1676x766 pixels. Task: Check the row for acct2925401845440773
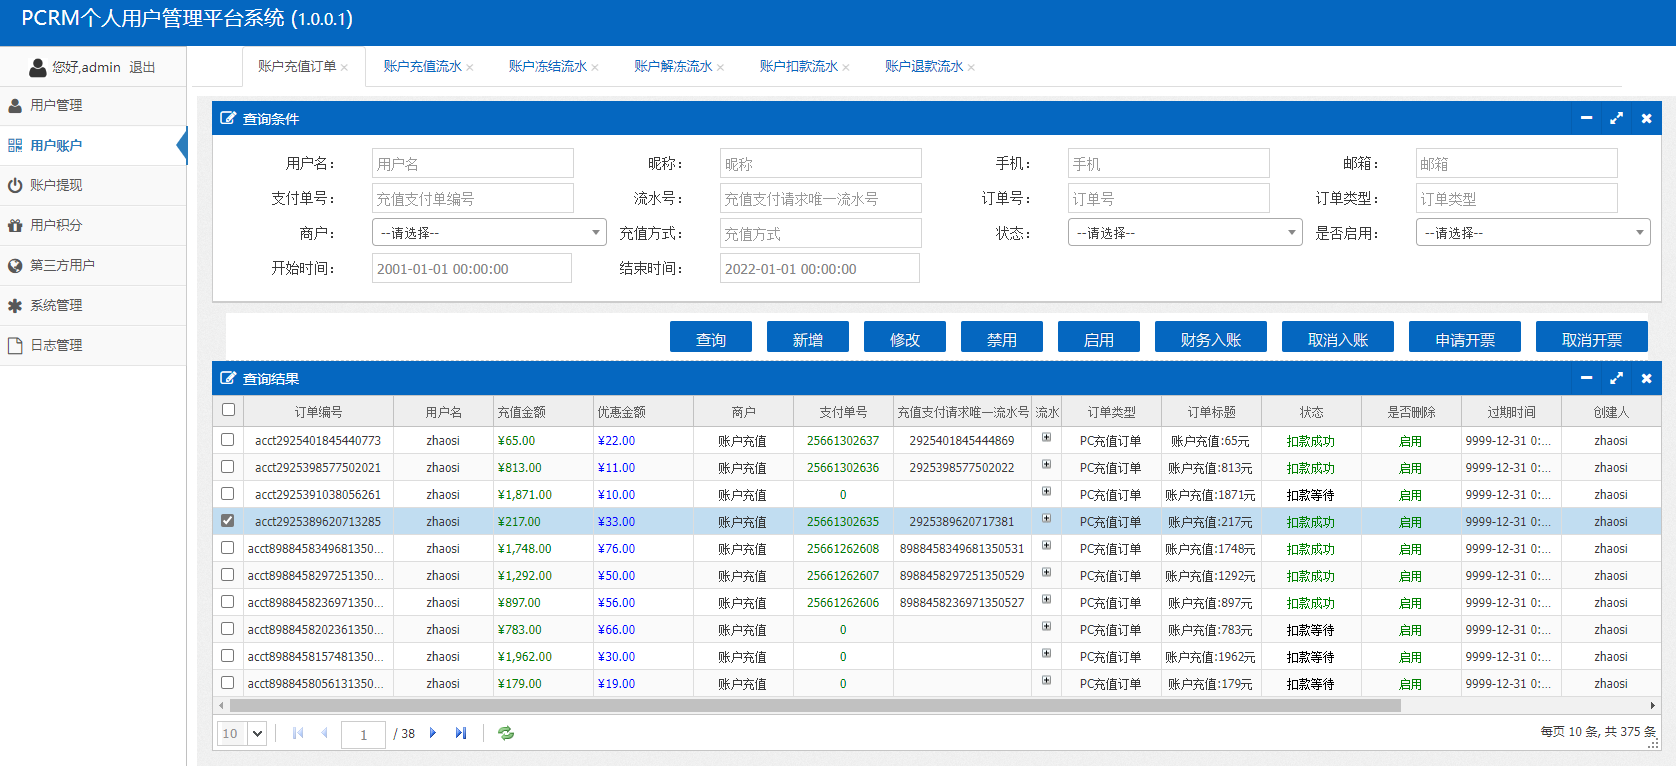pos(228,440)
